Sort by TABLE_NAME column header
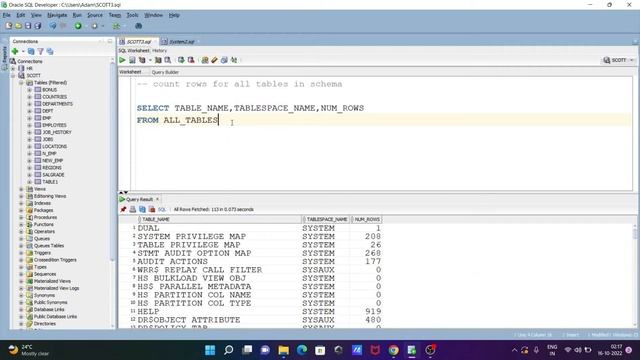 pyautogui.click(x=220, y=220)
